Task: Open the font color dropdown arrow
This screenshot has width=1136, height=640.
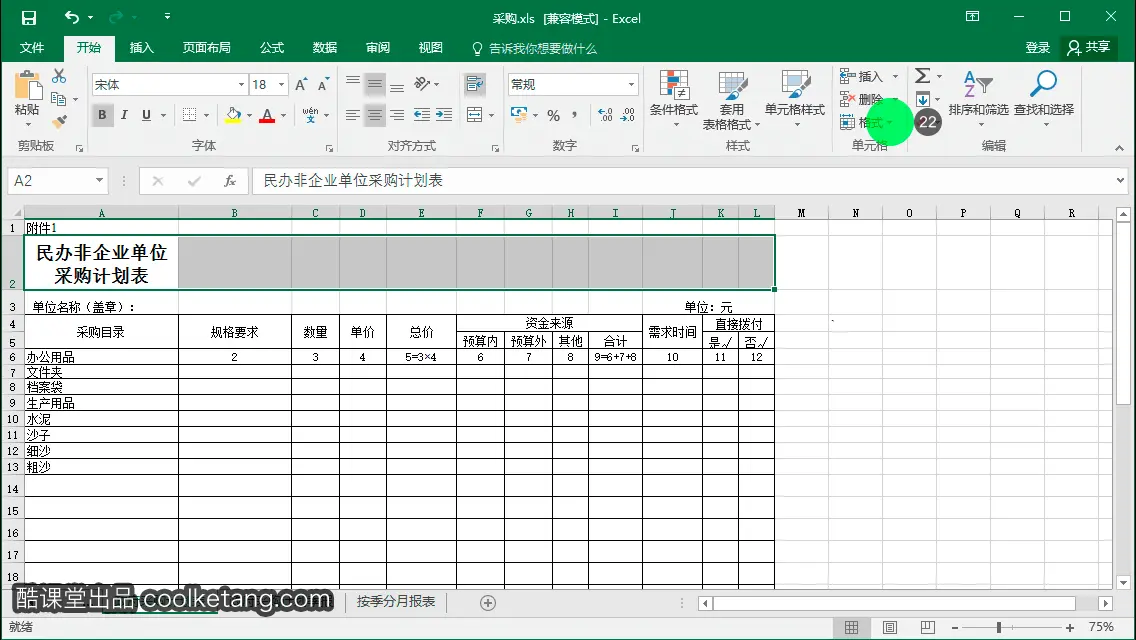Action: pyautogui.click(x=283, y=115)
